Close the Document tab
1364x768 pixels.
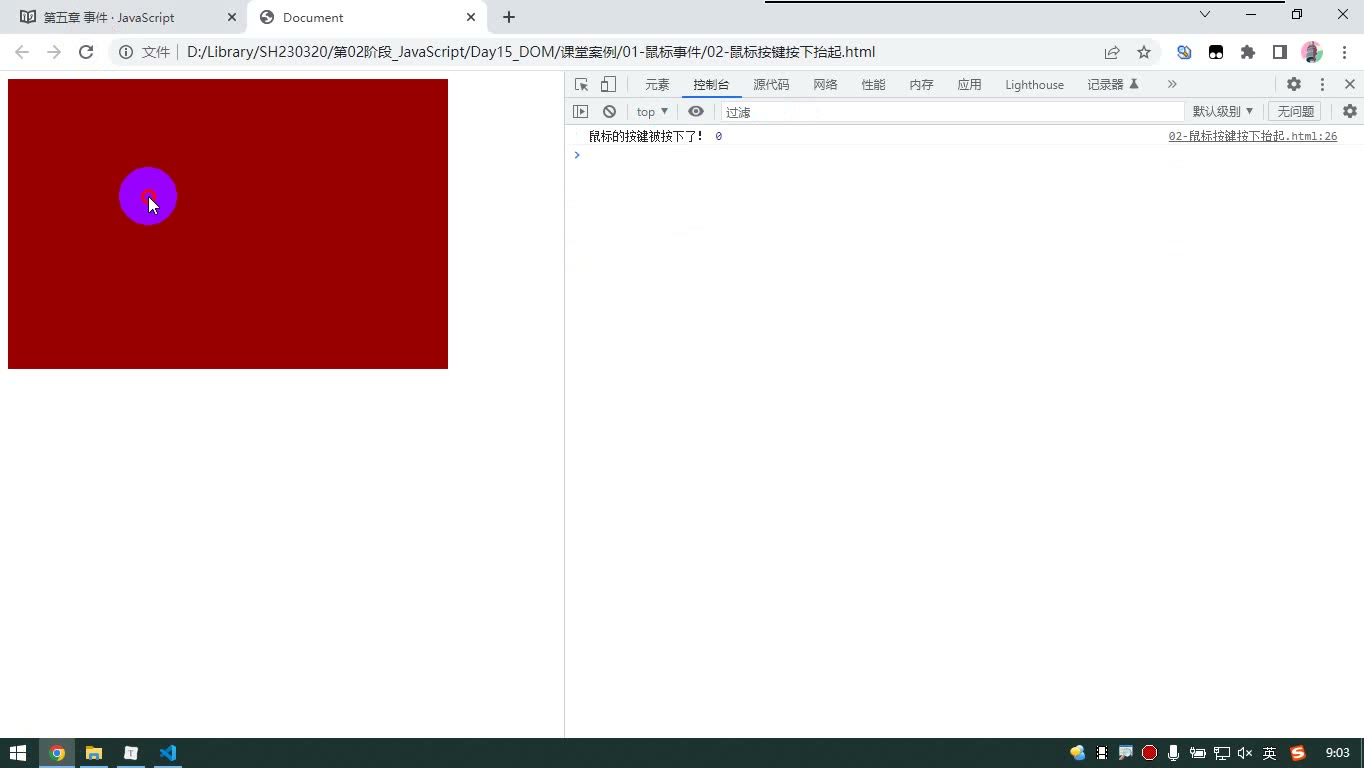click(471, 17)
